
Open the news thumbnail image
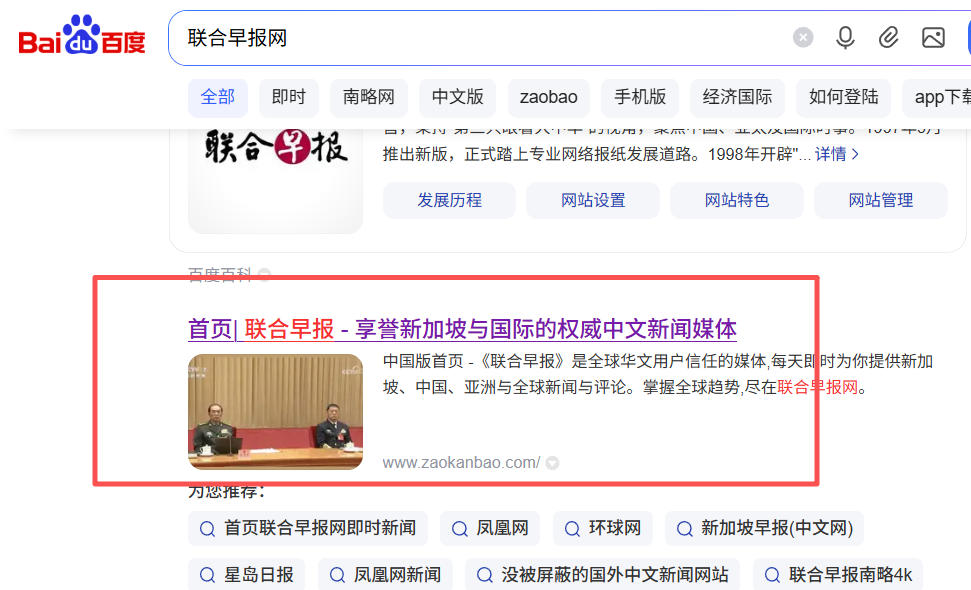276,412
